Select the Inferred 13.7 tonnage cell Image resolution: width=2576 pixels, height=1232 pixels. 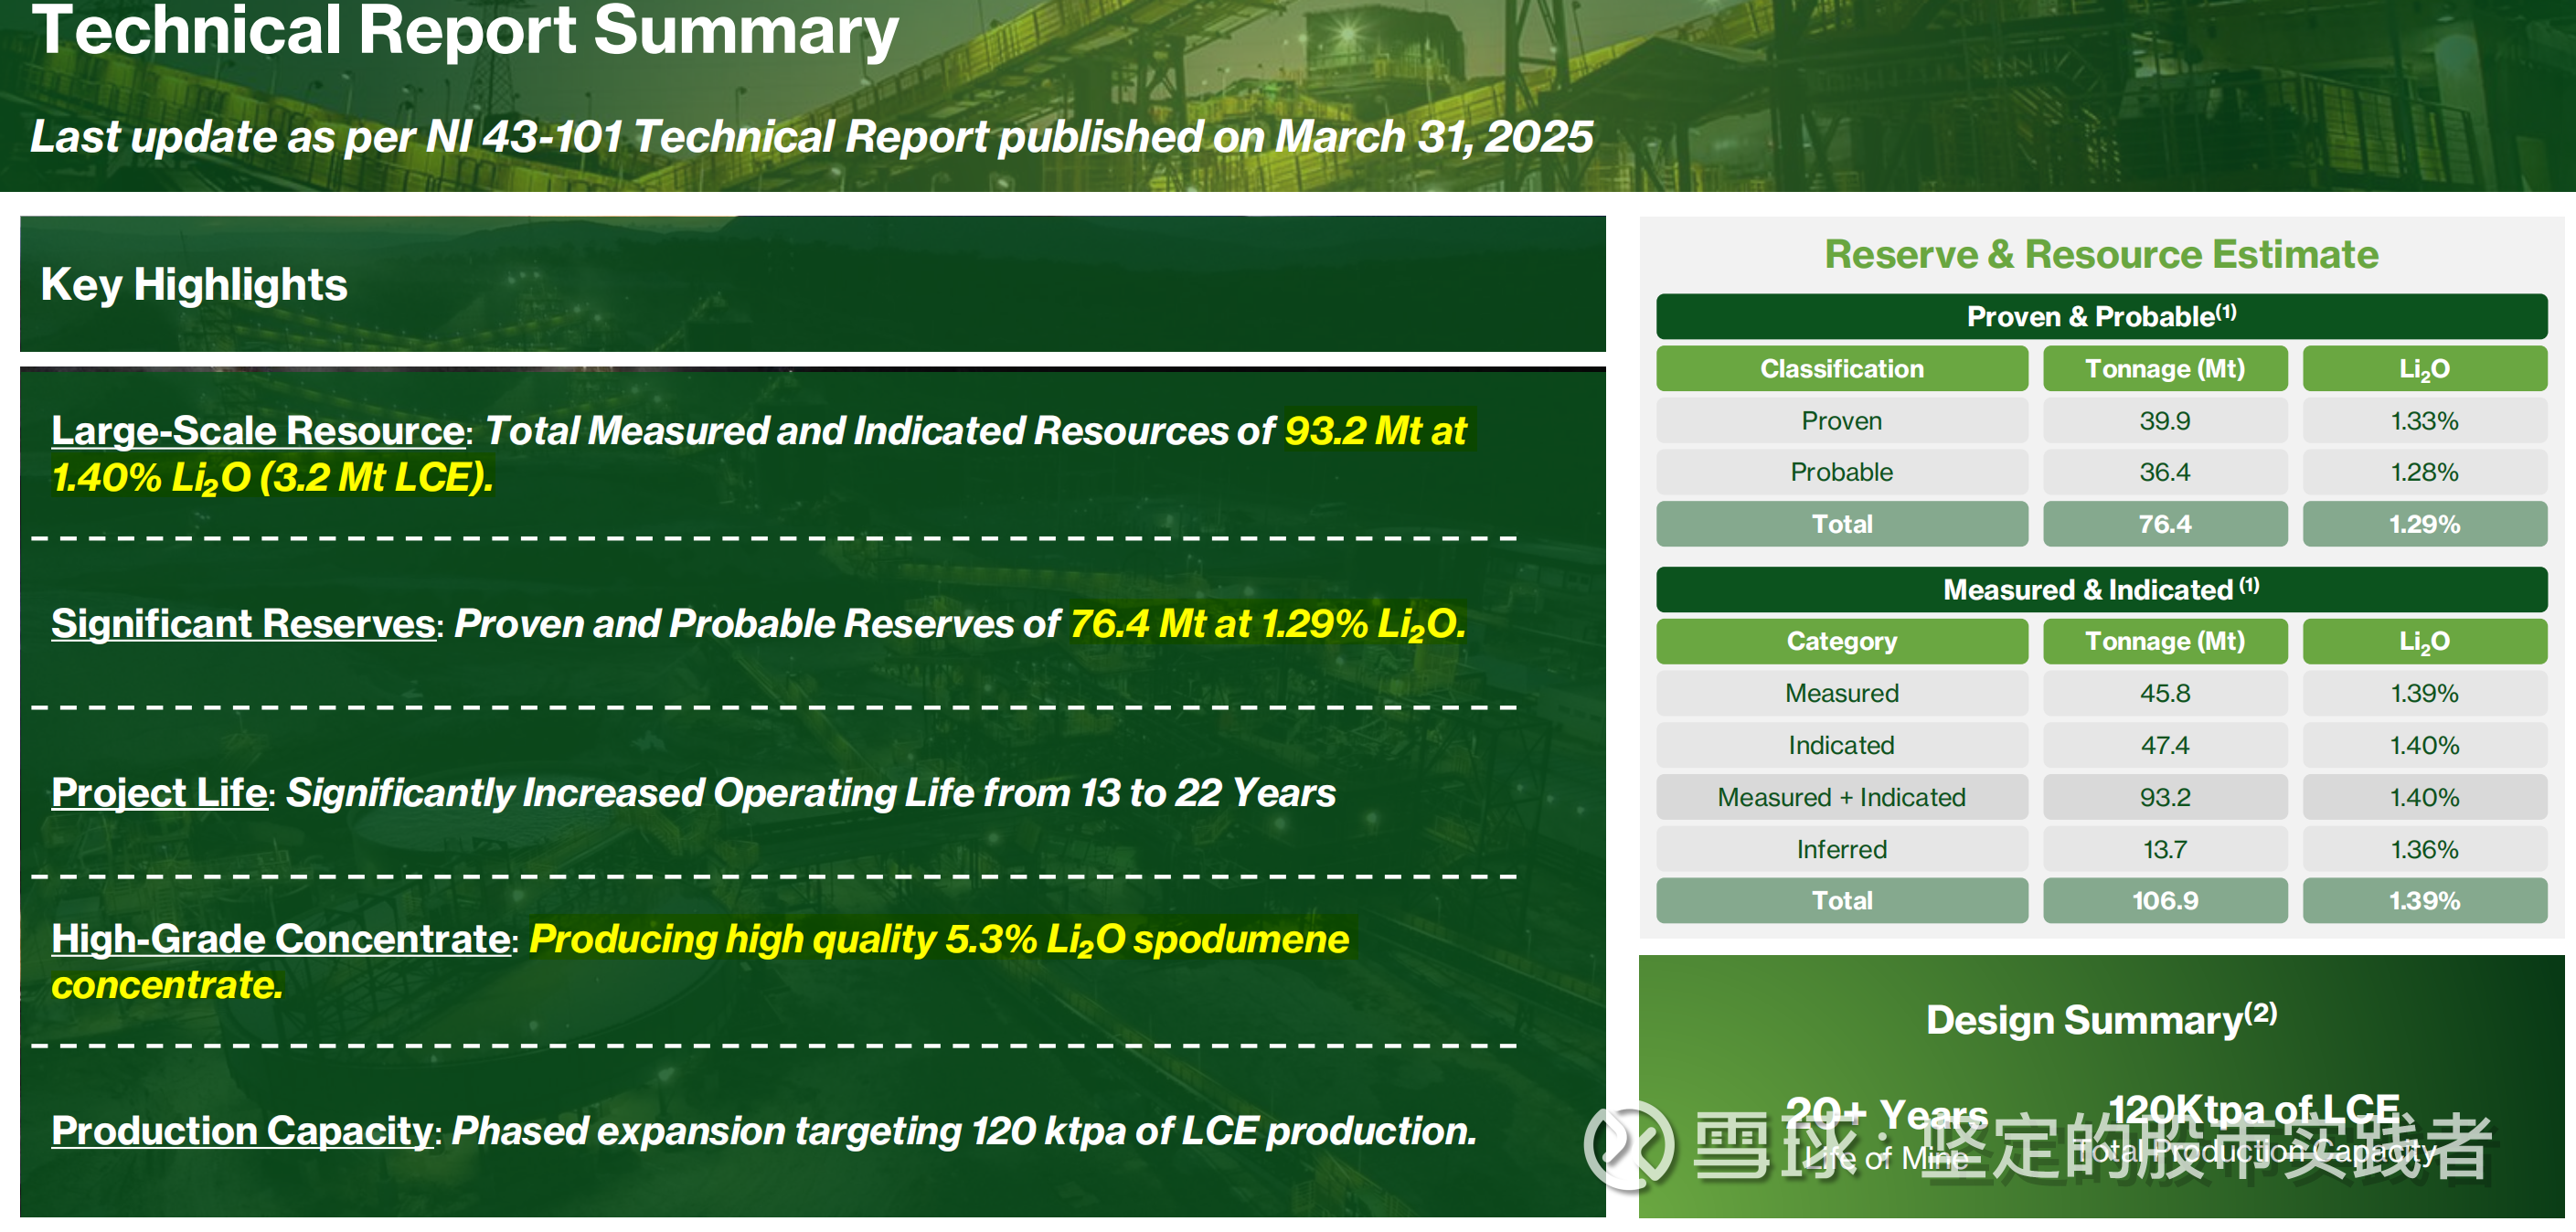tap(2164, 849)
